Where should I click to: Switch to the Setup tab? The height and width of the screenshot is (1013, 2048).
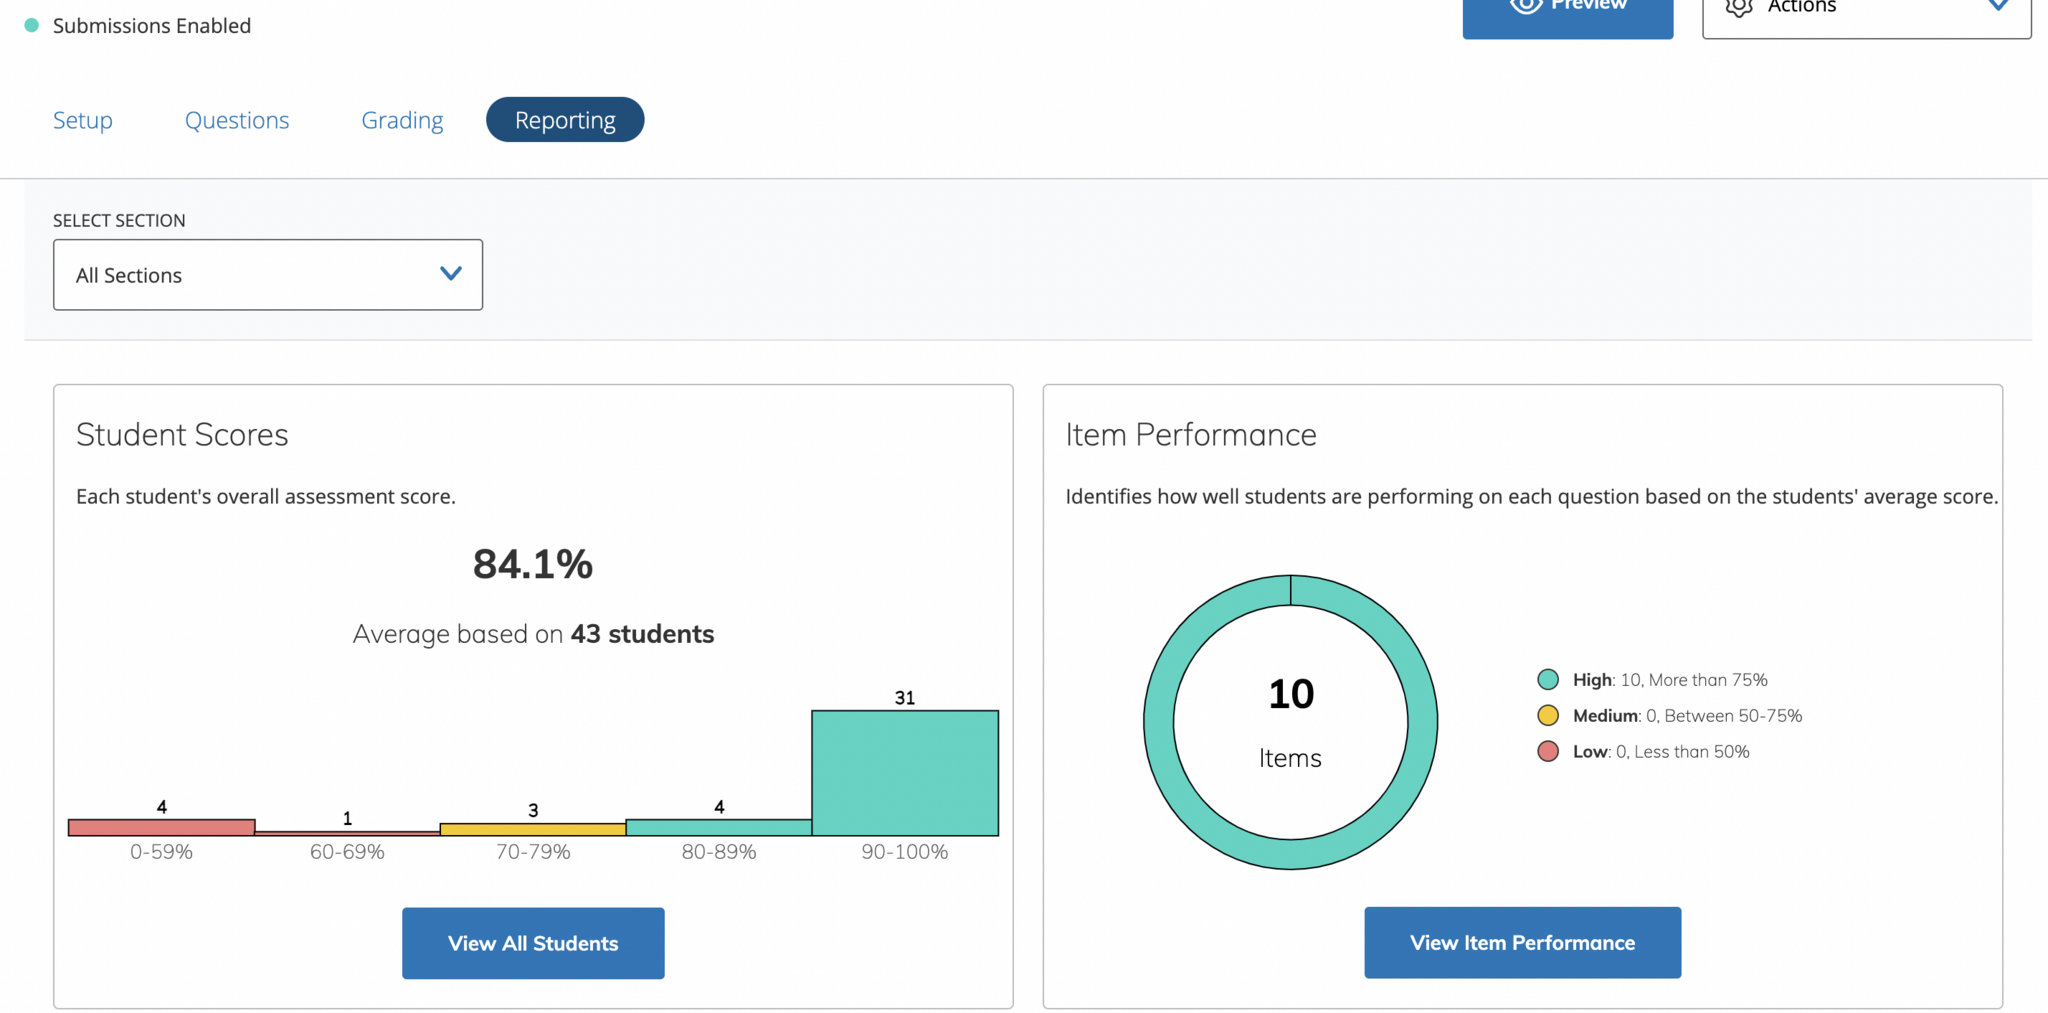[83, 121]
